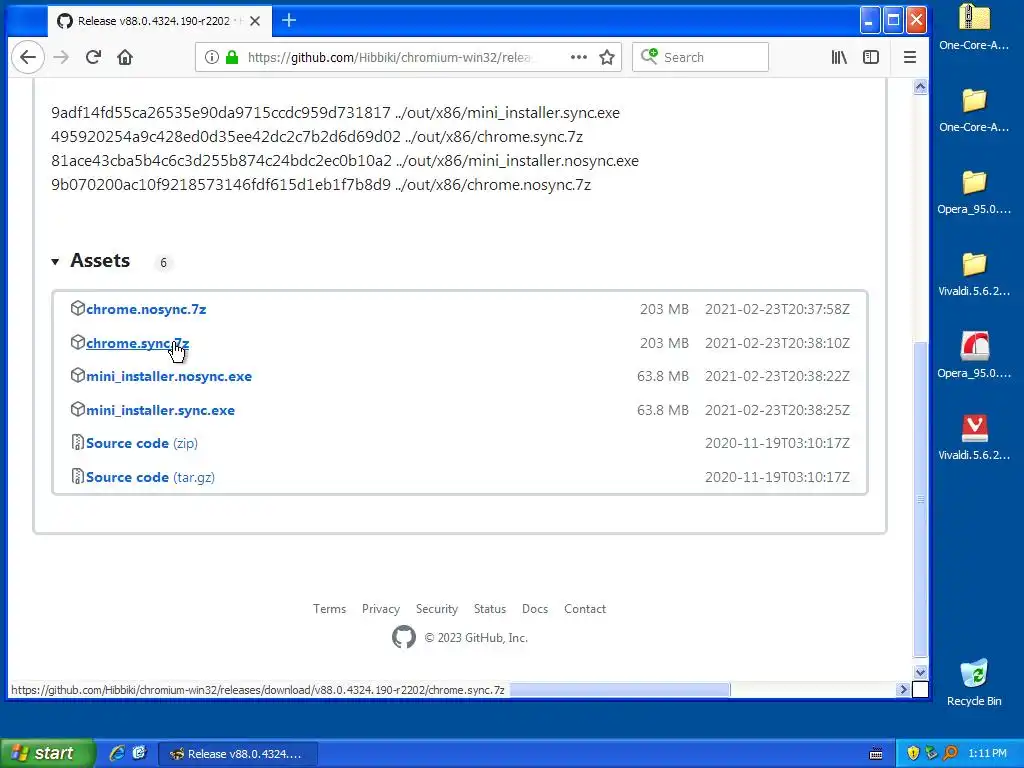The image size is (1024, 768).
Task: Select the Release v88.0.4324 taskbar button
Action: 238,754
